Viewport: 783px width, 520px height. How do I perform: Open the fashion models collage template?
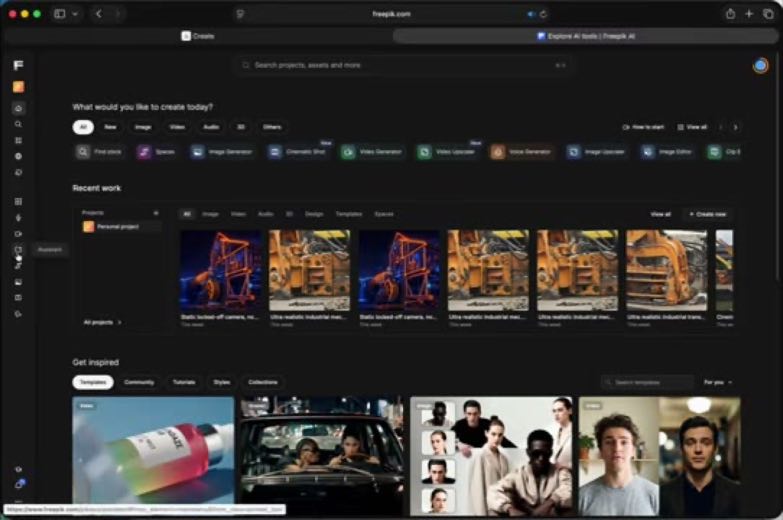(491, 456)
